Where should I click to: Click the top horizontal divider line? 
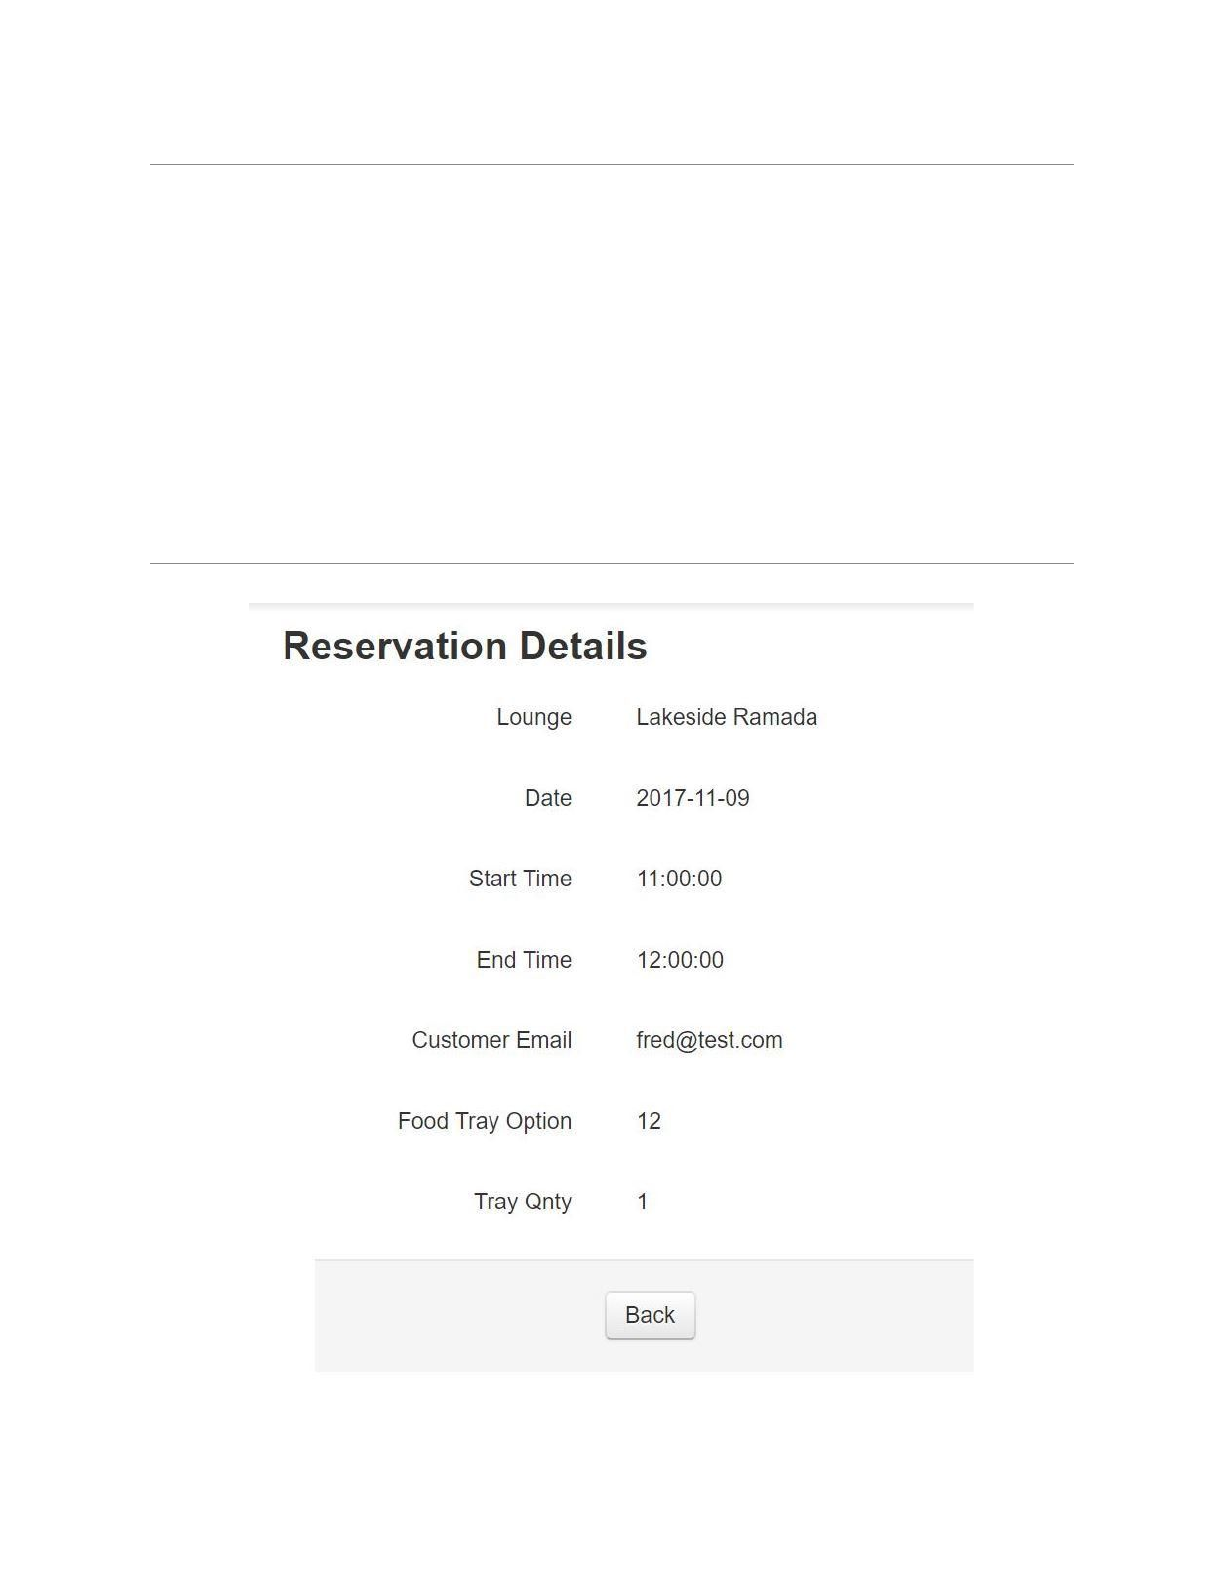(x=612, y=164)
